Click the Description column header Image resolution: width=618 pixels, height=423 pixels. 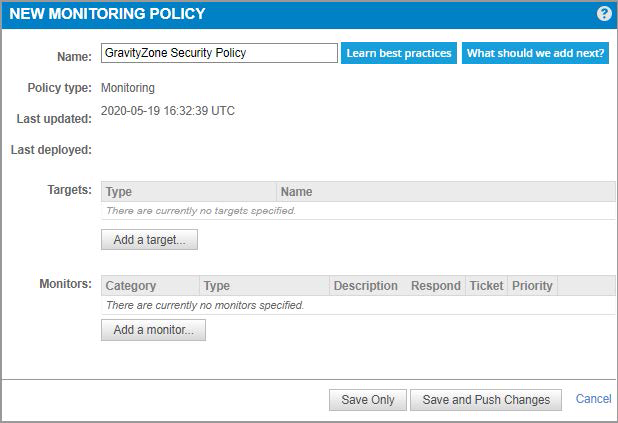(x=365, y=285)
